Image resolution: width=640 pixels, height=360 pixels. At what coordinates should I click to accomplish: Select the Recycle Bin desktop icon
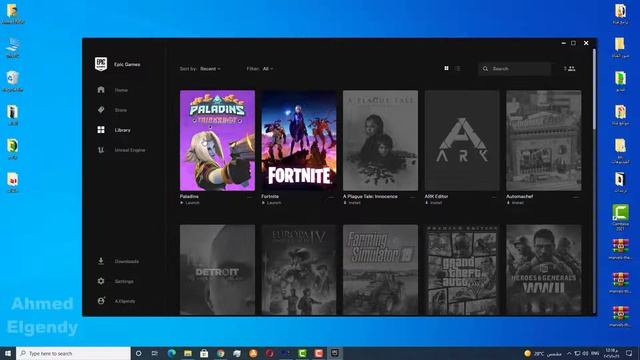[x=12, y=81]
